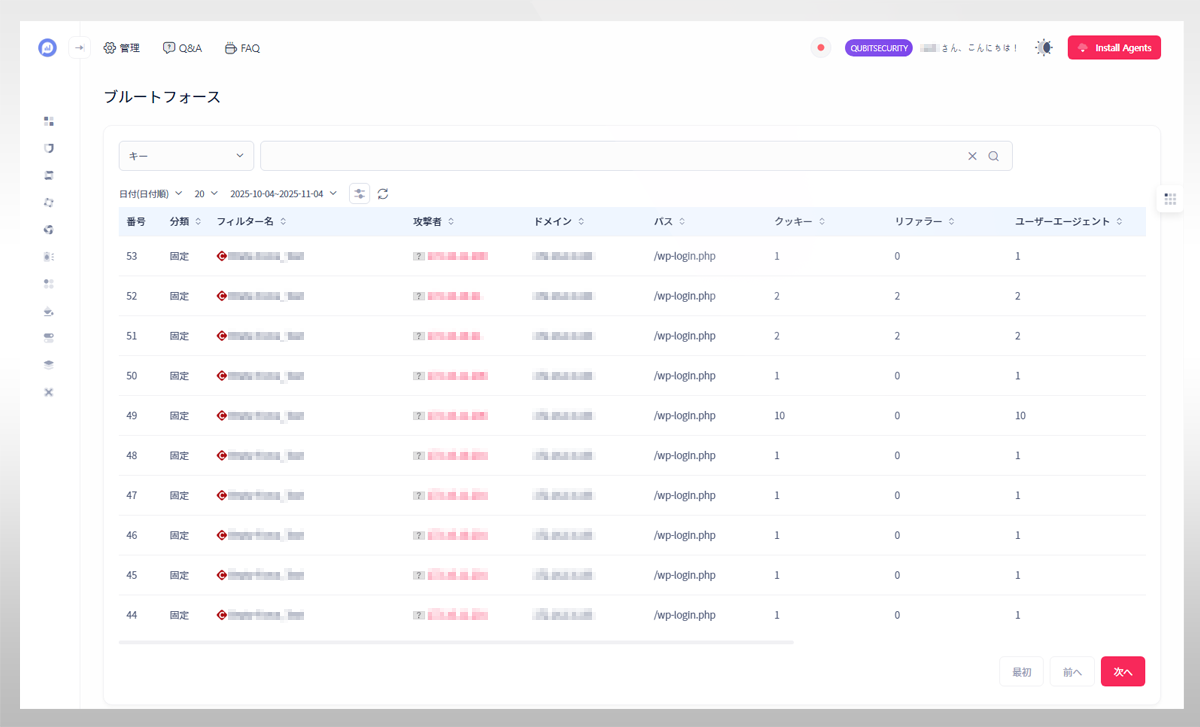This screenshot has width=1200, height=727.
Task: Open the date range 2025-10-04~2025-11-04 picker
Action: coord(283,194)
